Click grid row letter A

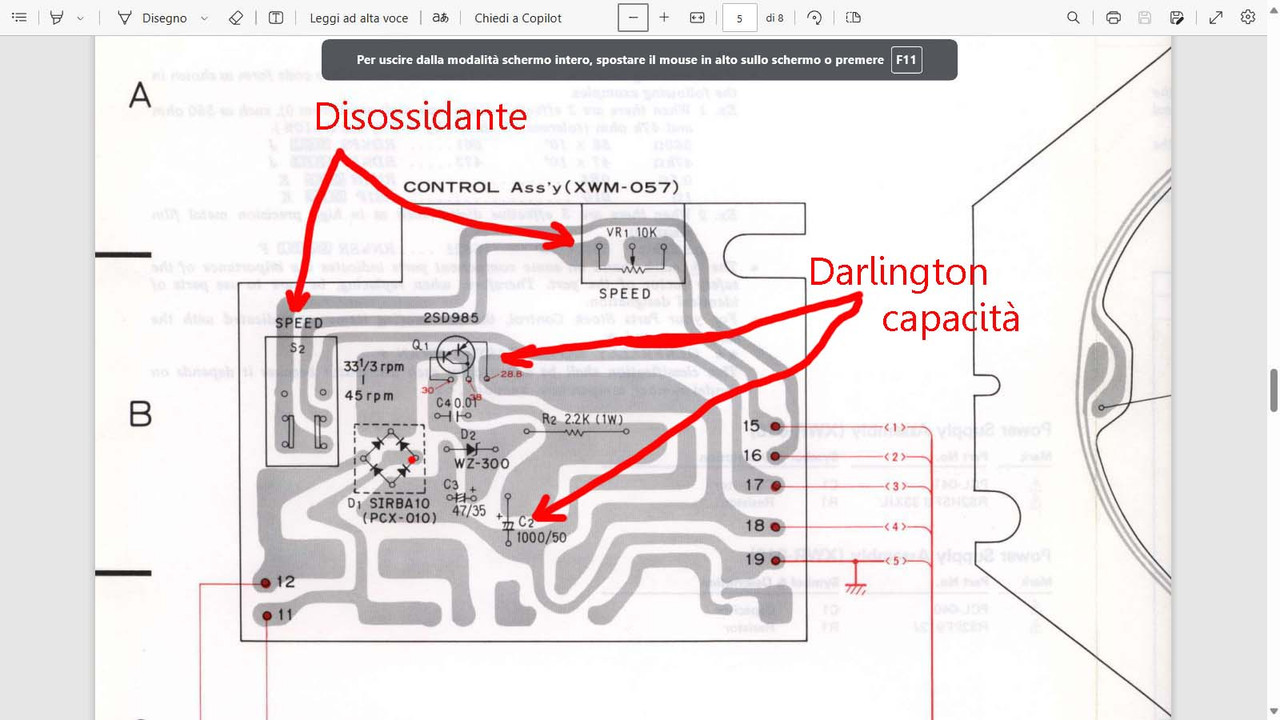(x=140, y=96)
